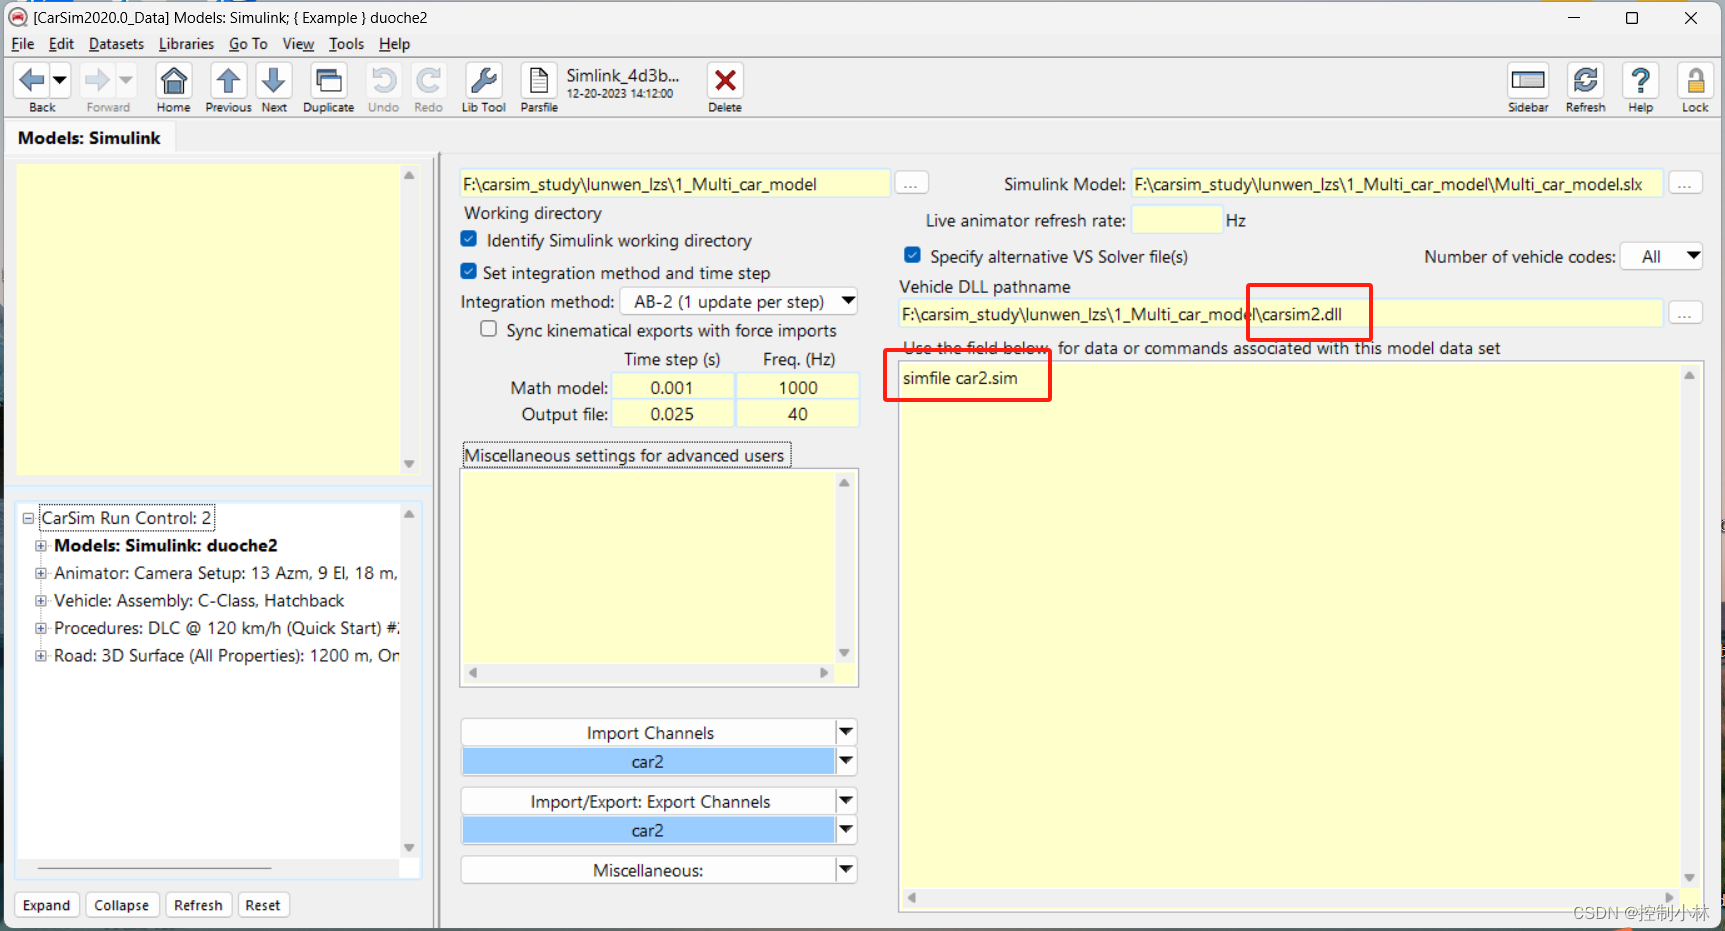The height and width of the screenshot is (931, 1725).
Task: Click the commands field vertical scrollbar
Action: click(1689, 626)
